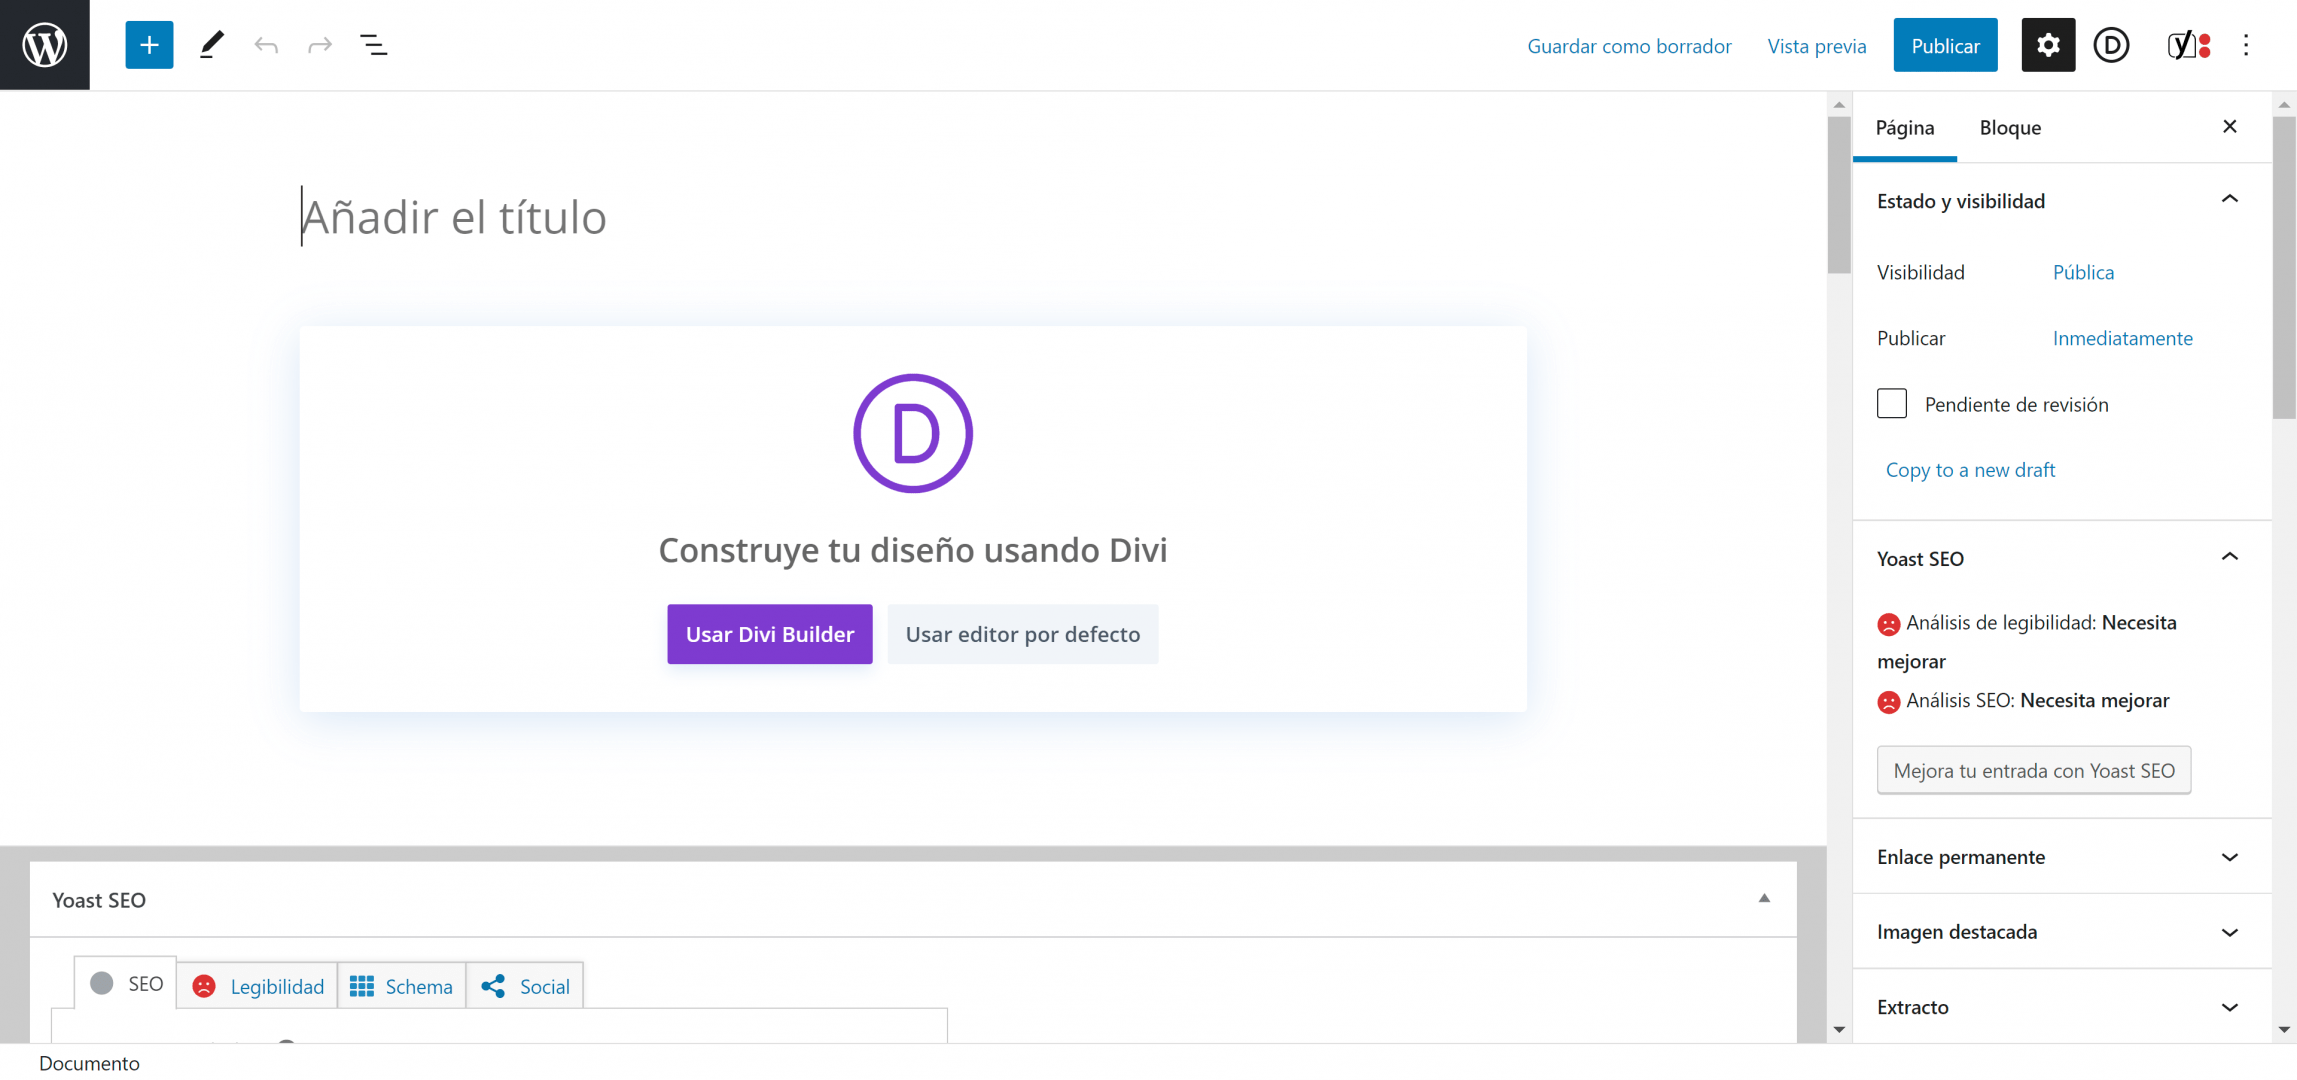Click the red readability sad face icon
This screenshot has width=2297, height=1080.
(x=1888, y=624)
